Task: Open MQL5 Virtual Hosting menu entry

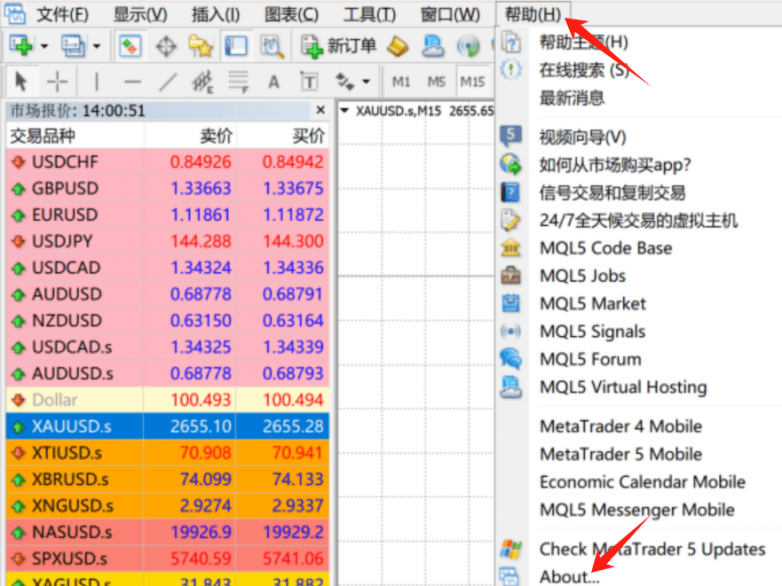Action: 623,387
